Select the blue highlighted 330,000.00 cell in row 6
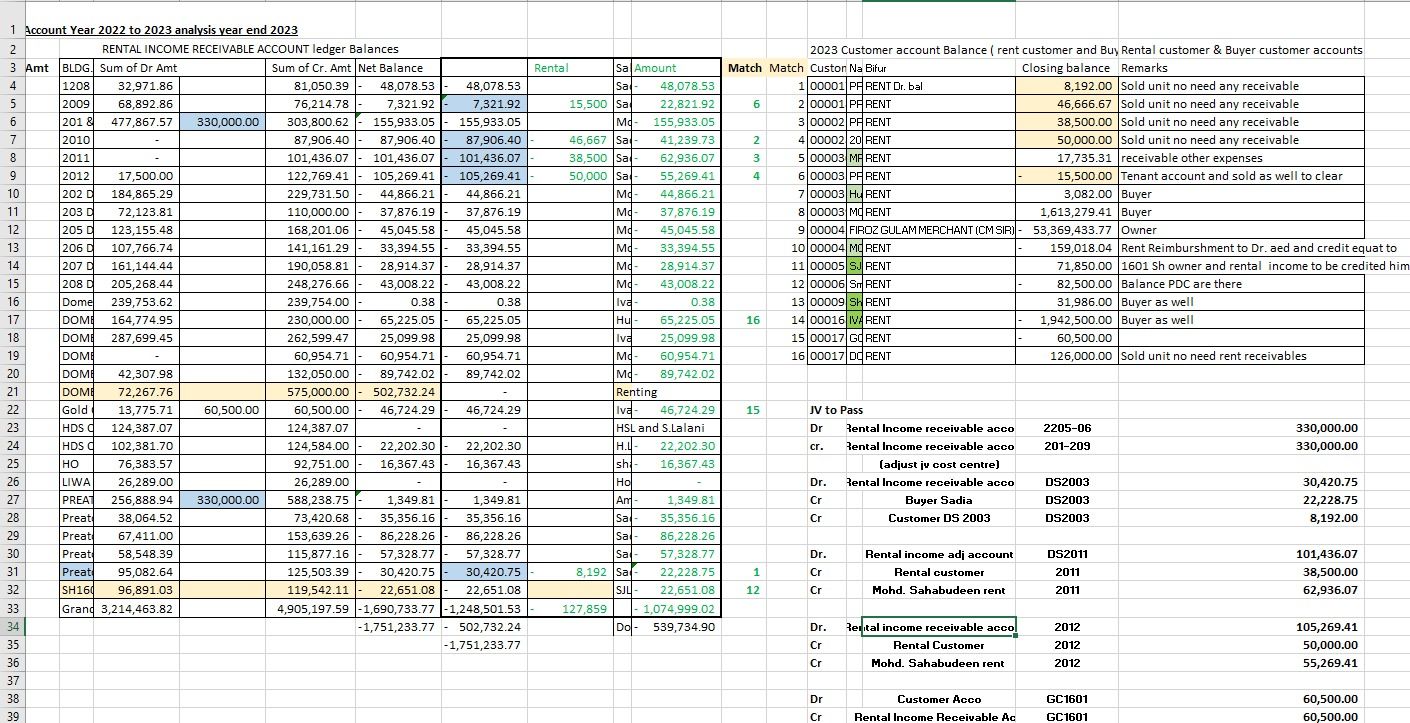1410x723 pixels. [223, 122]
